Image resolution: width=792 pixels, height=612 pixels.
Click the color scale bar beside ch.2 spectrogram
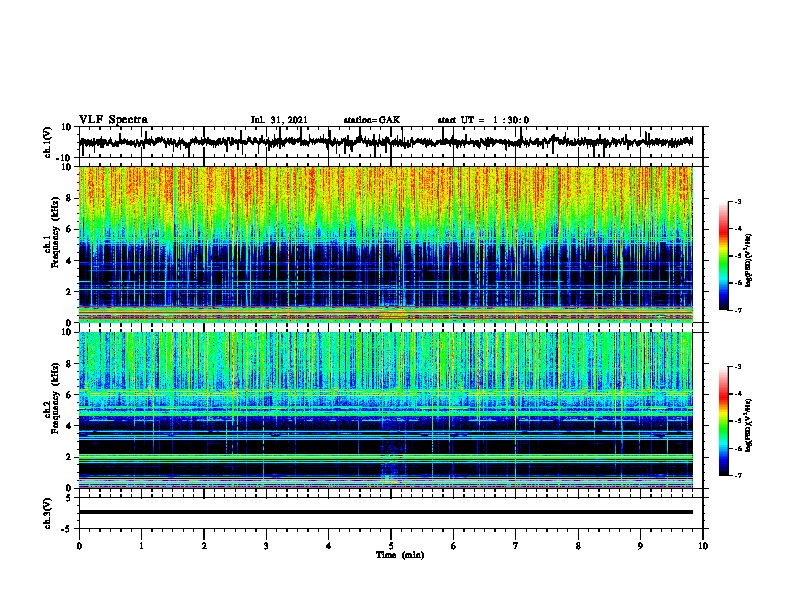(x=723, y=421)
